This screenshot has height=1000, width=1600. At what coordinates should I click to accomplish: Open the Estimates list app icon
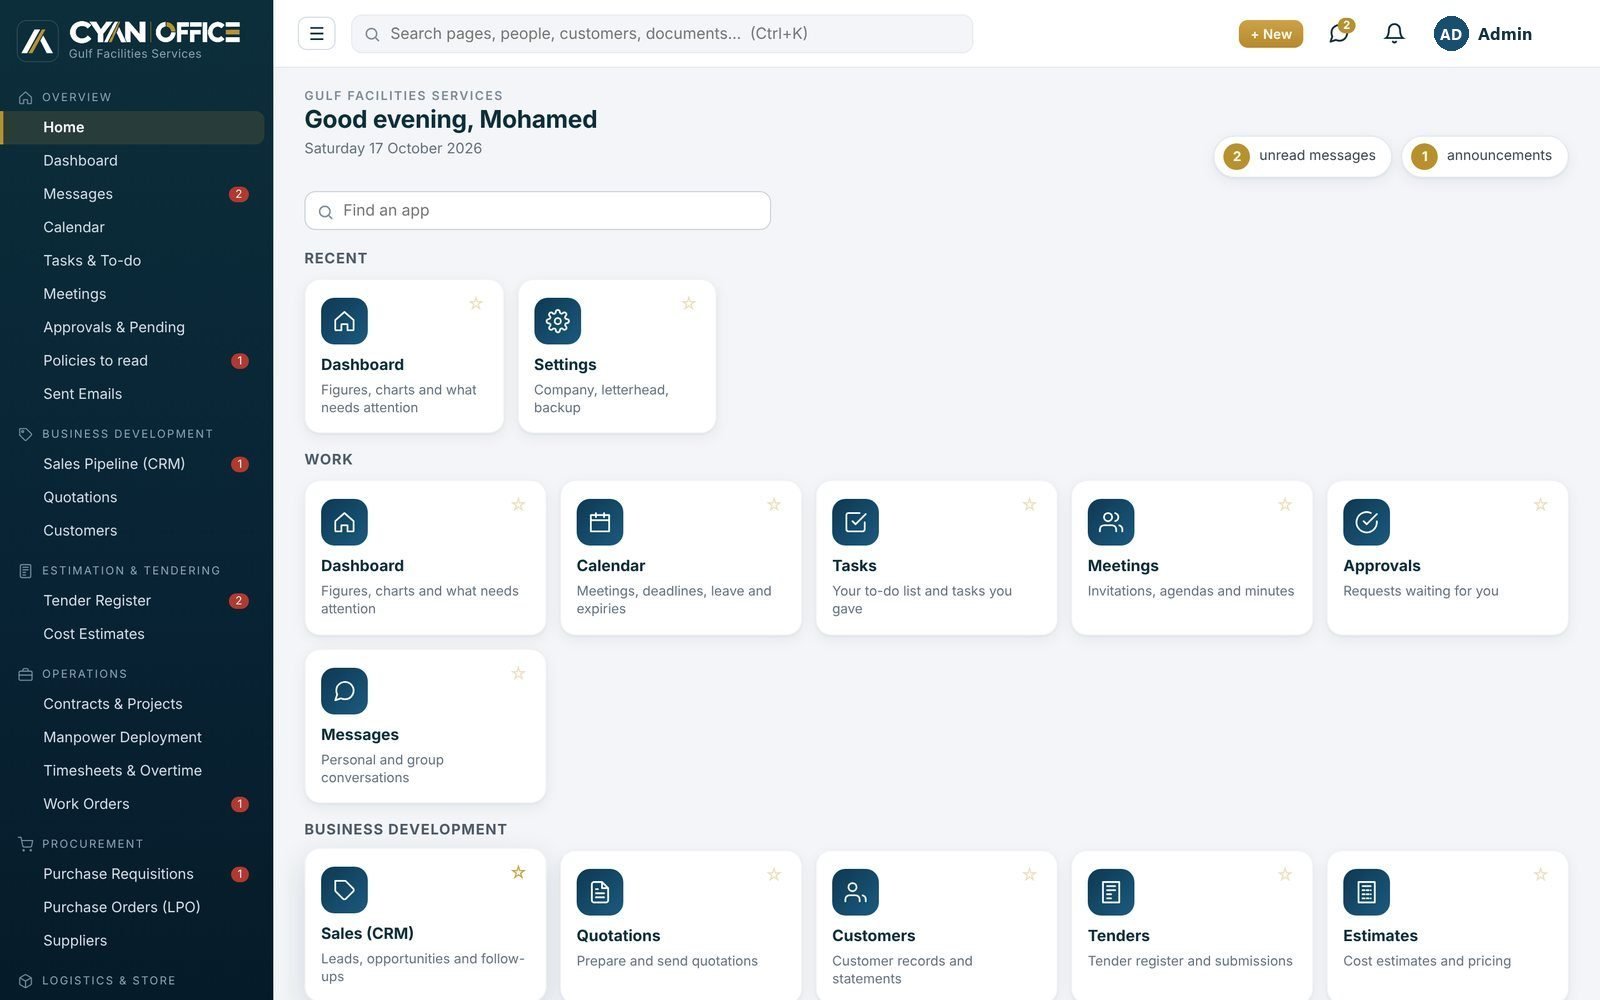click(1366, 892)
